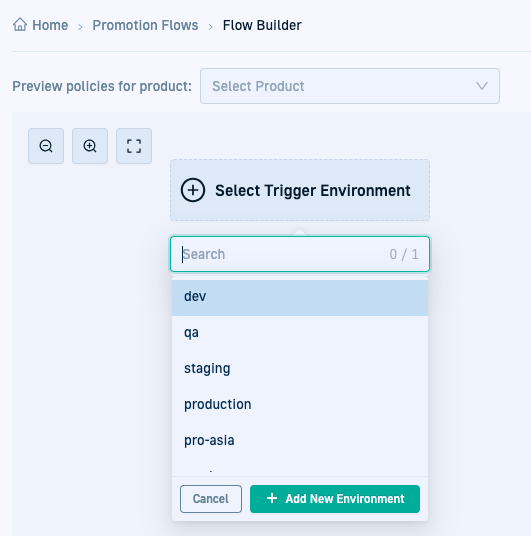
Task: Click the Flow Builder breadcrumb text
Action: pos(262,25)
